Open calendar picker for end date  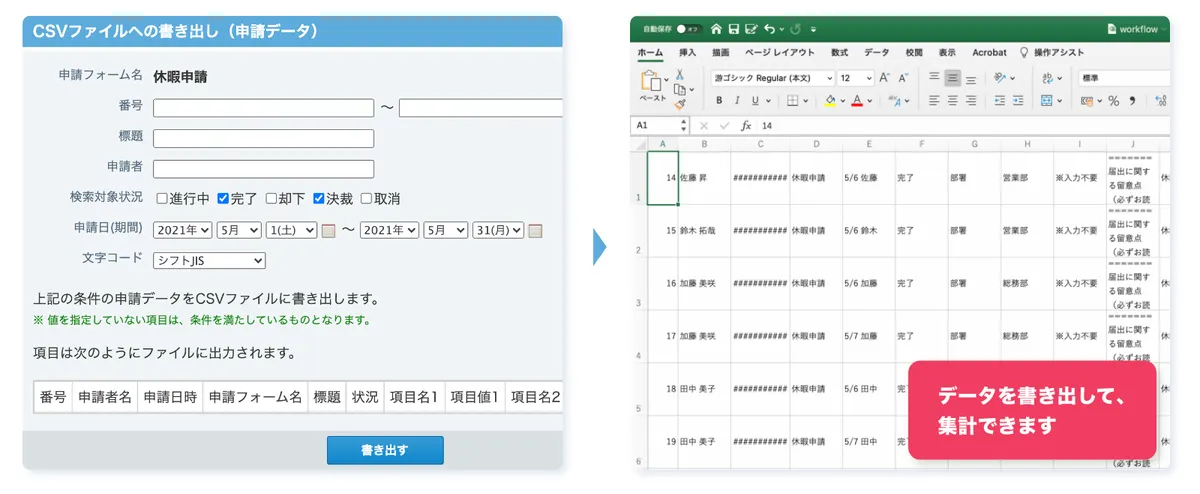(535, 231)
